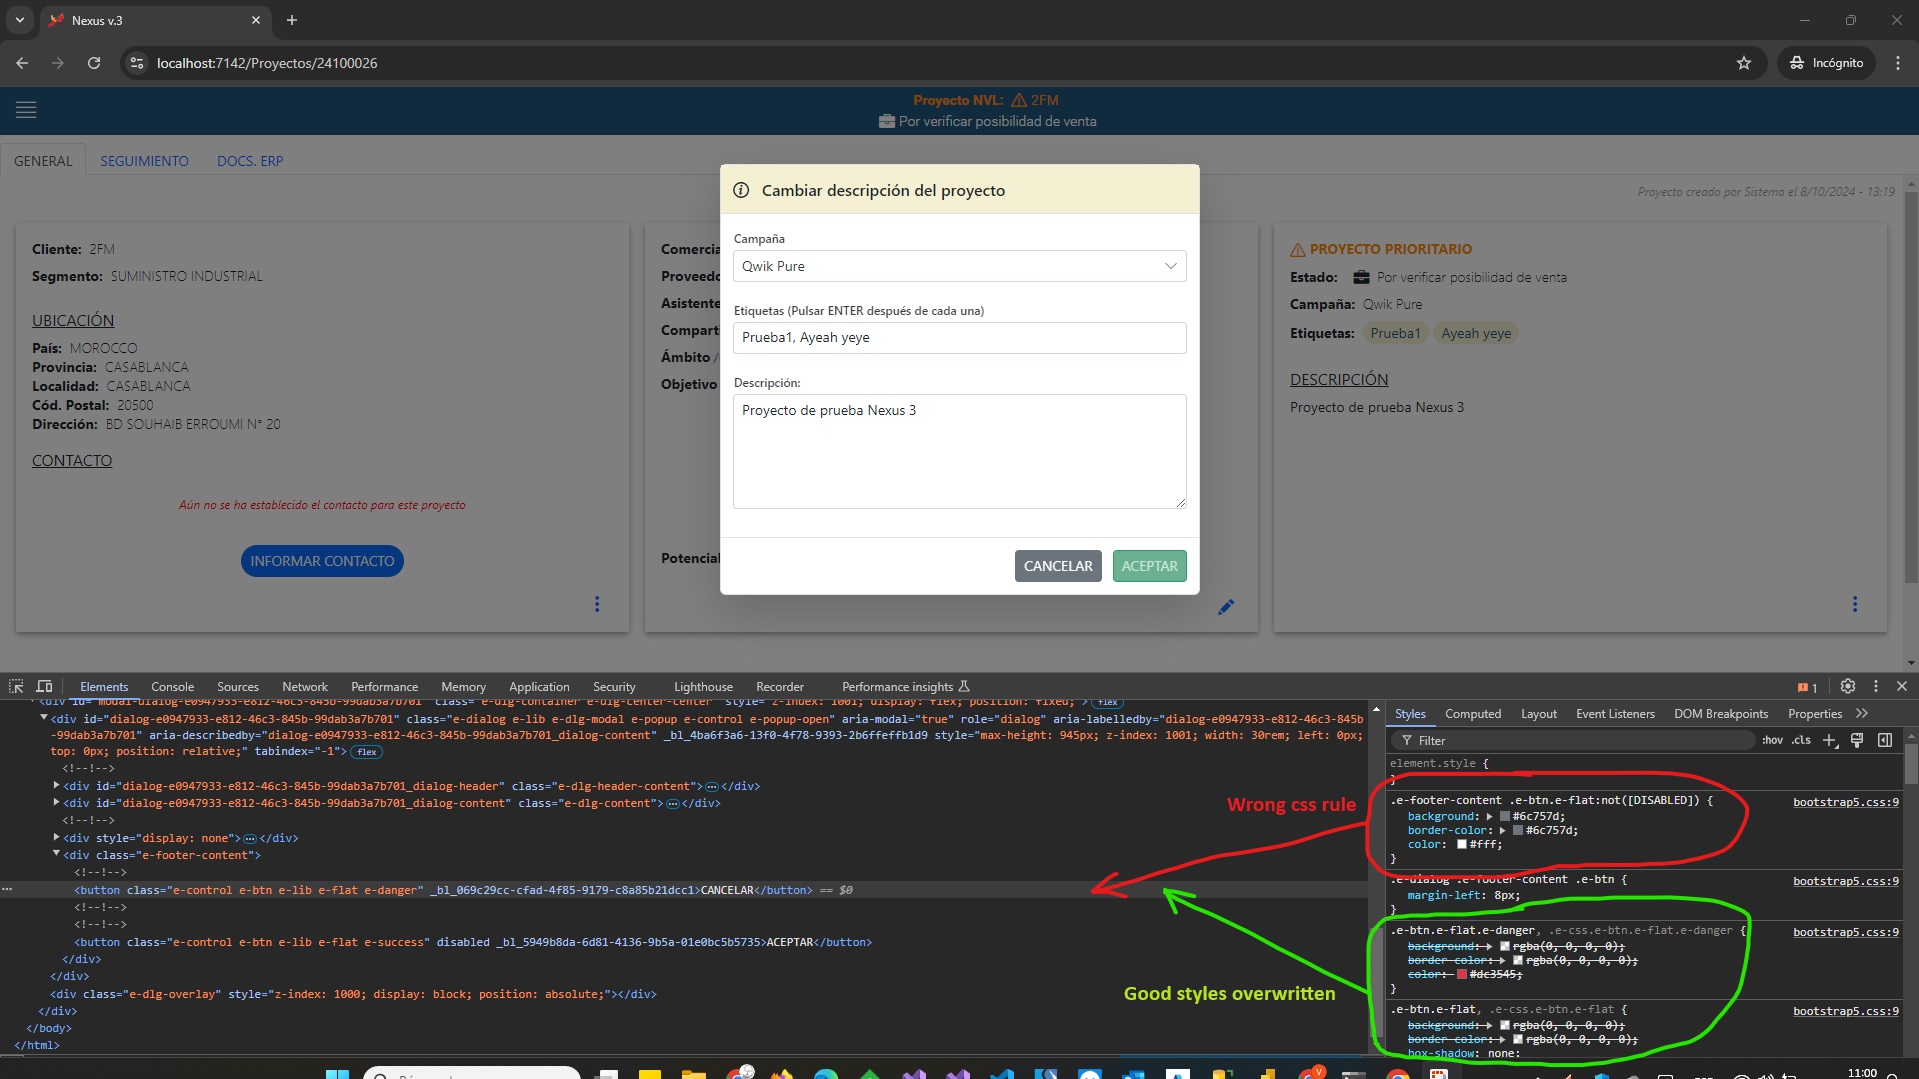The image size is (1919, 1079).
Task: Click the inspect element picker icon
Action: [x=16, y=686]
